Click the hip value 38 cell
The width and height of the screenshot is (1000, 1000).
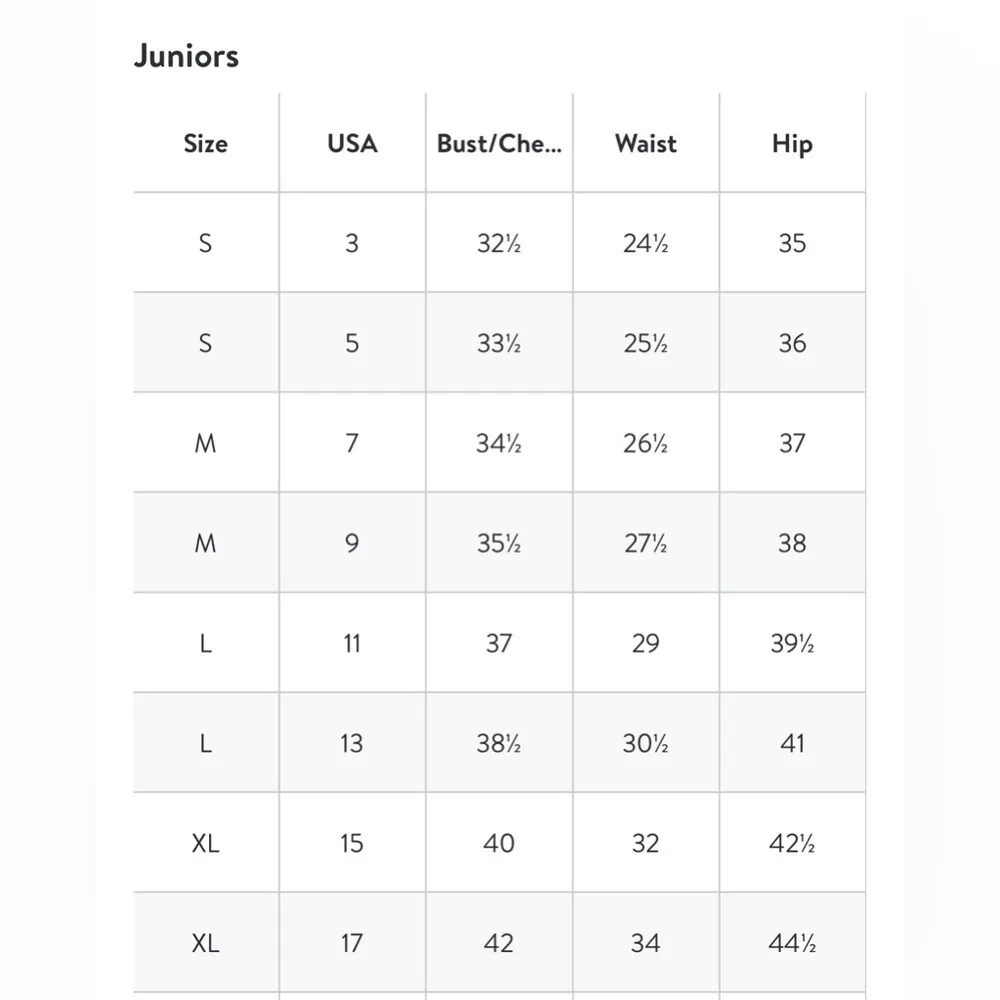click(x=792, y=543)
